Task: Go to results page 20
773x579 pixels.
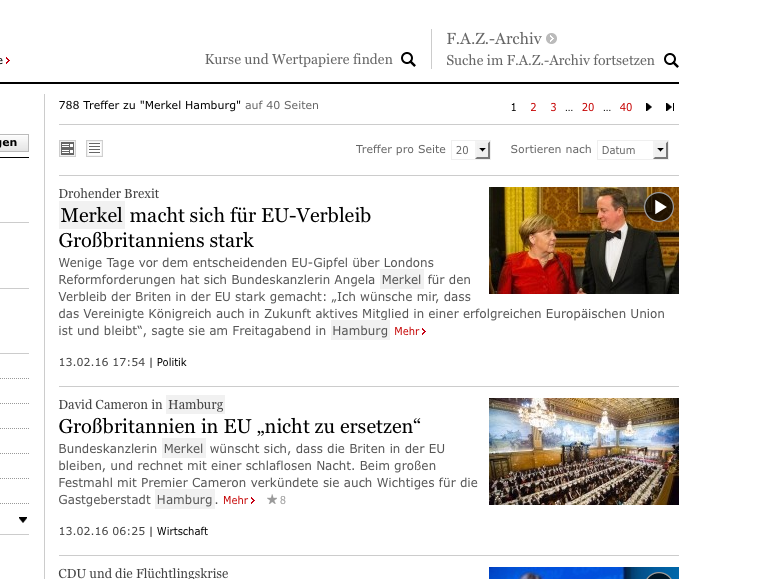Action: pos(588,107)
